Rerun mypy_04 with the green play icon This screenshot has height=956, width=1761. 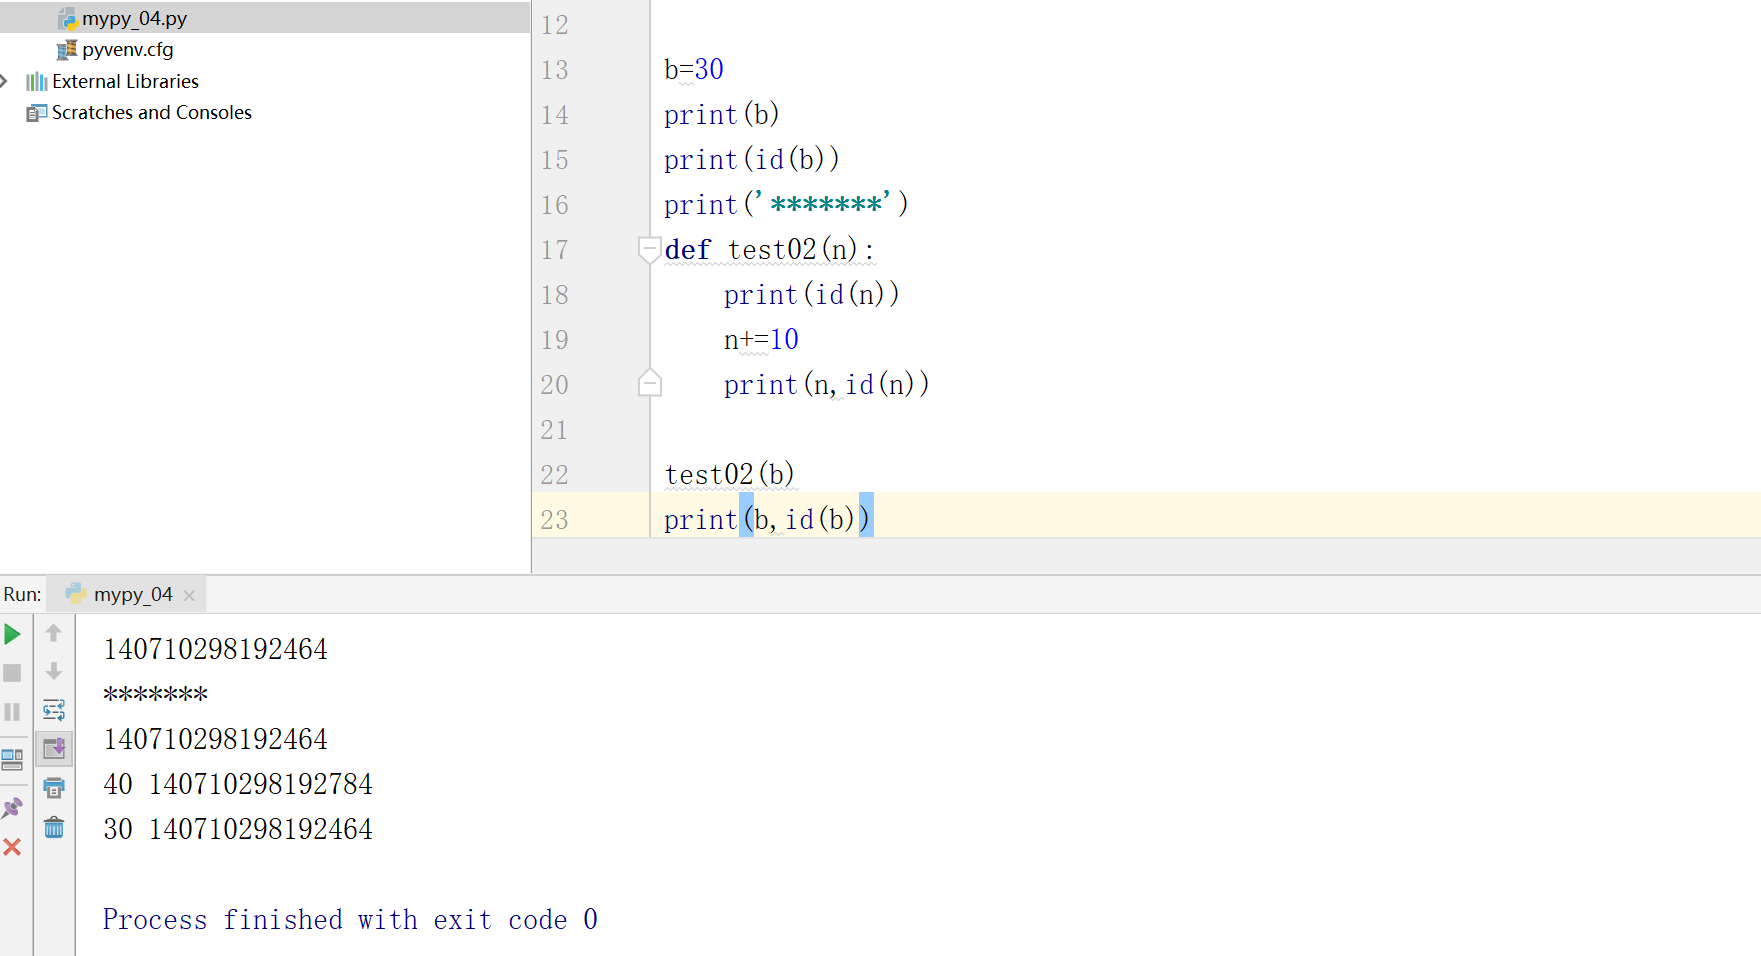pos(12,634)
